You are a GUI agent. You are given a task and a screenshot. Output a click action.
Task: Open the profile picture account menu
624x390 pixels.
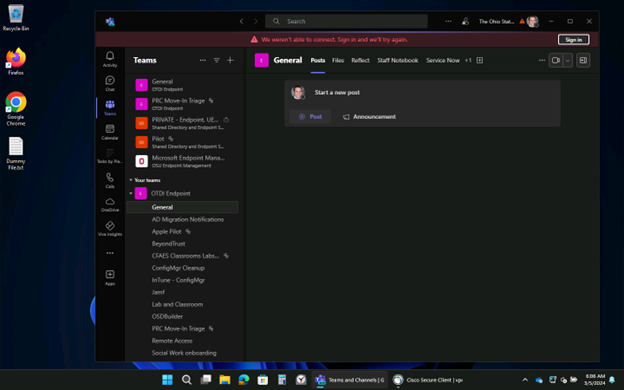(532, 21)
